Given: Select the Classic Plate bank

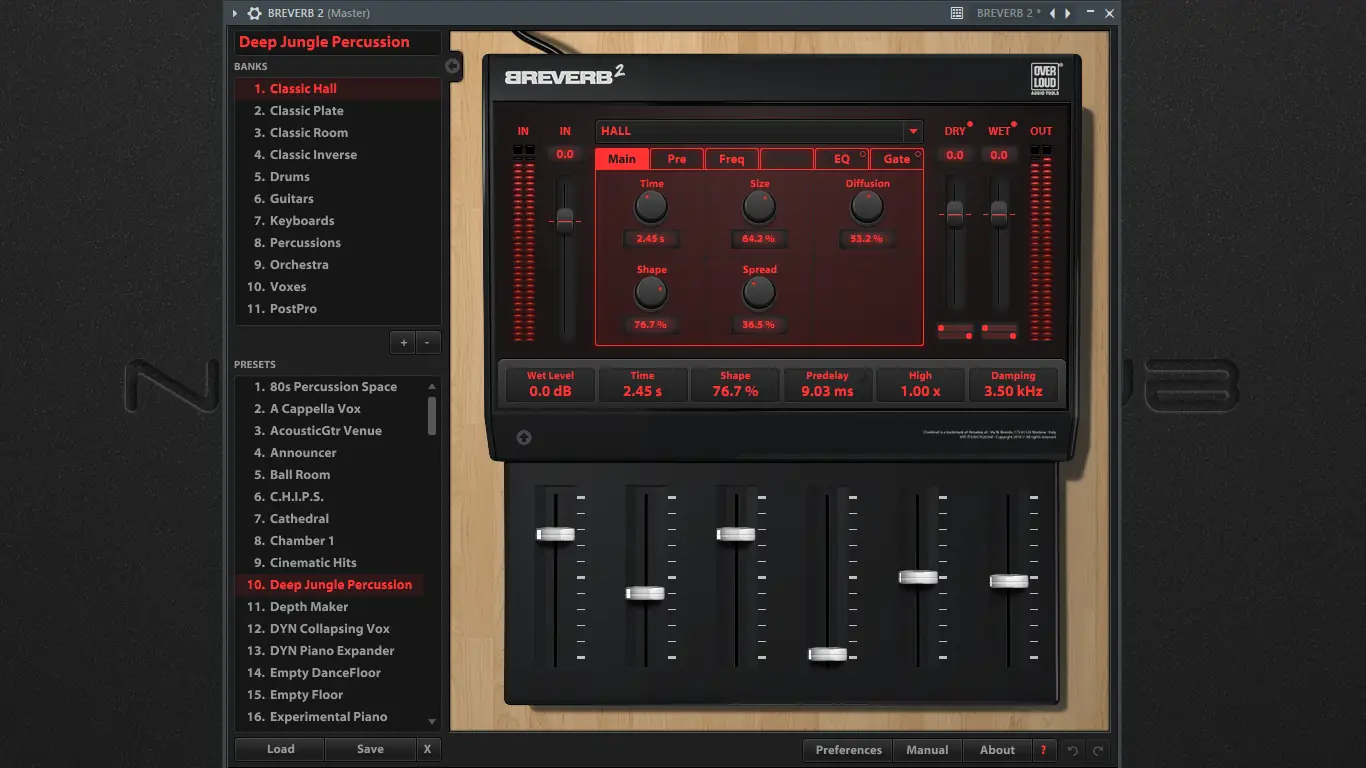Looking at the screenshot, I should coord(338,111).
